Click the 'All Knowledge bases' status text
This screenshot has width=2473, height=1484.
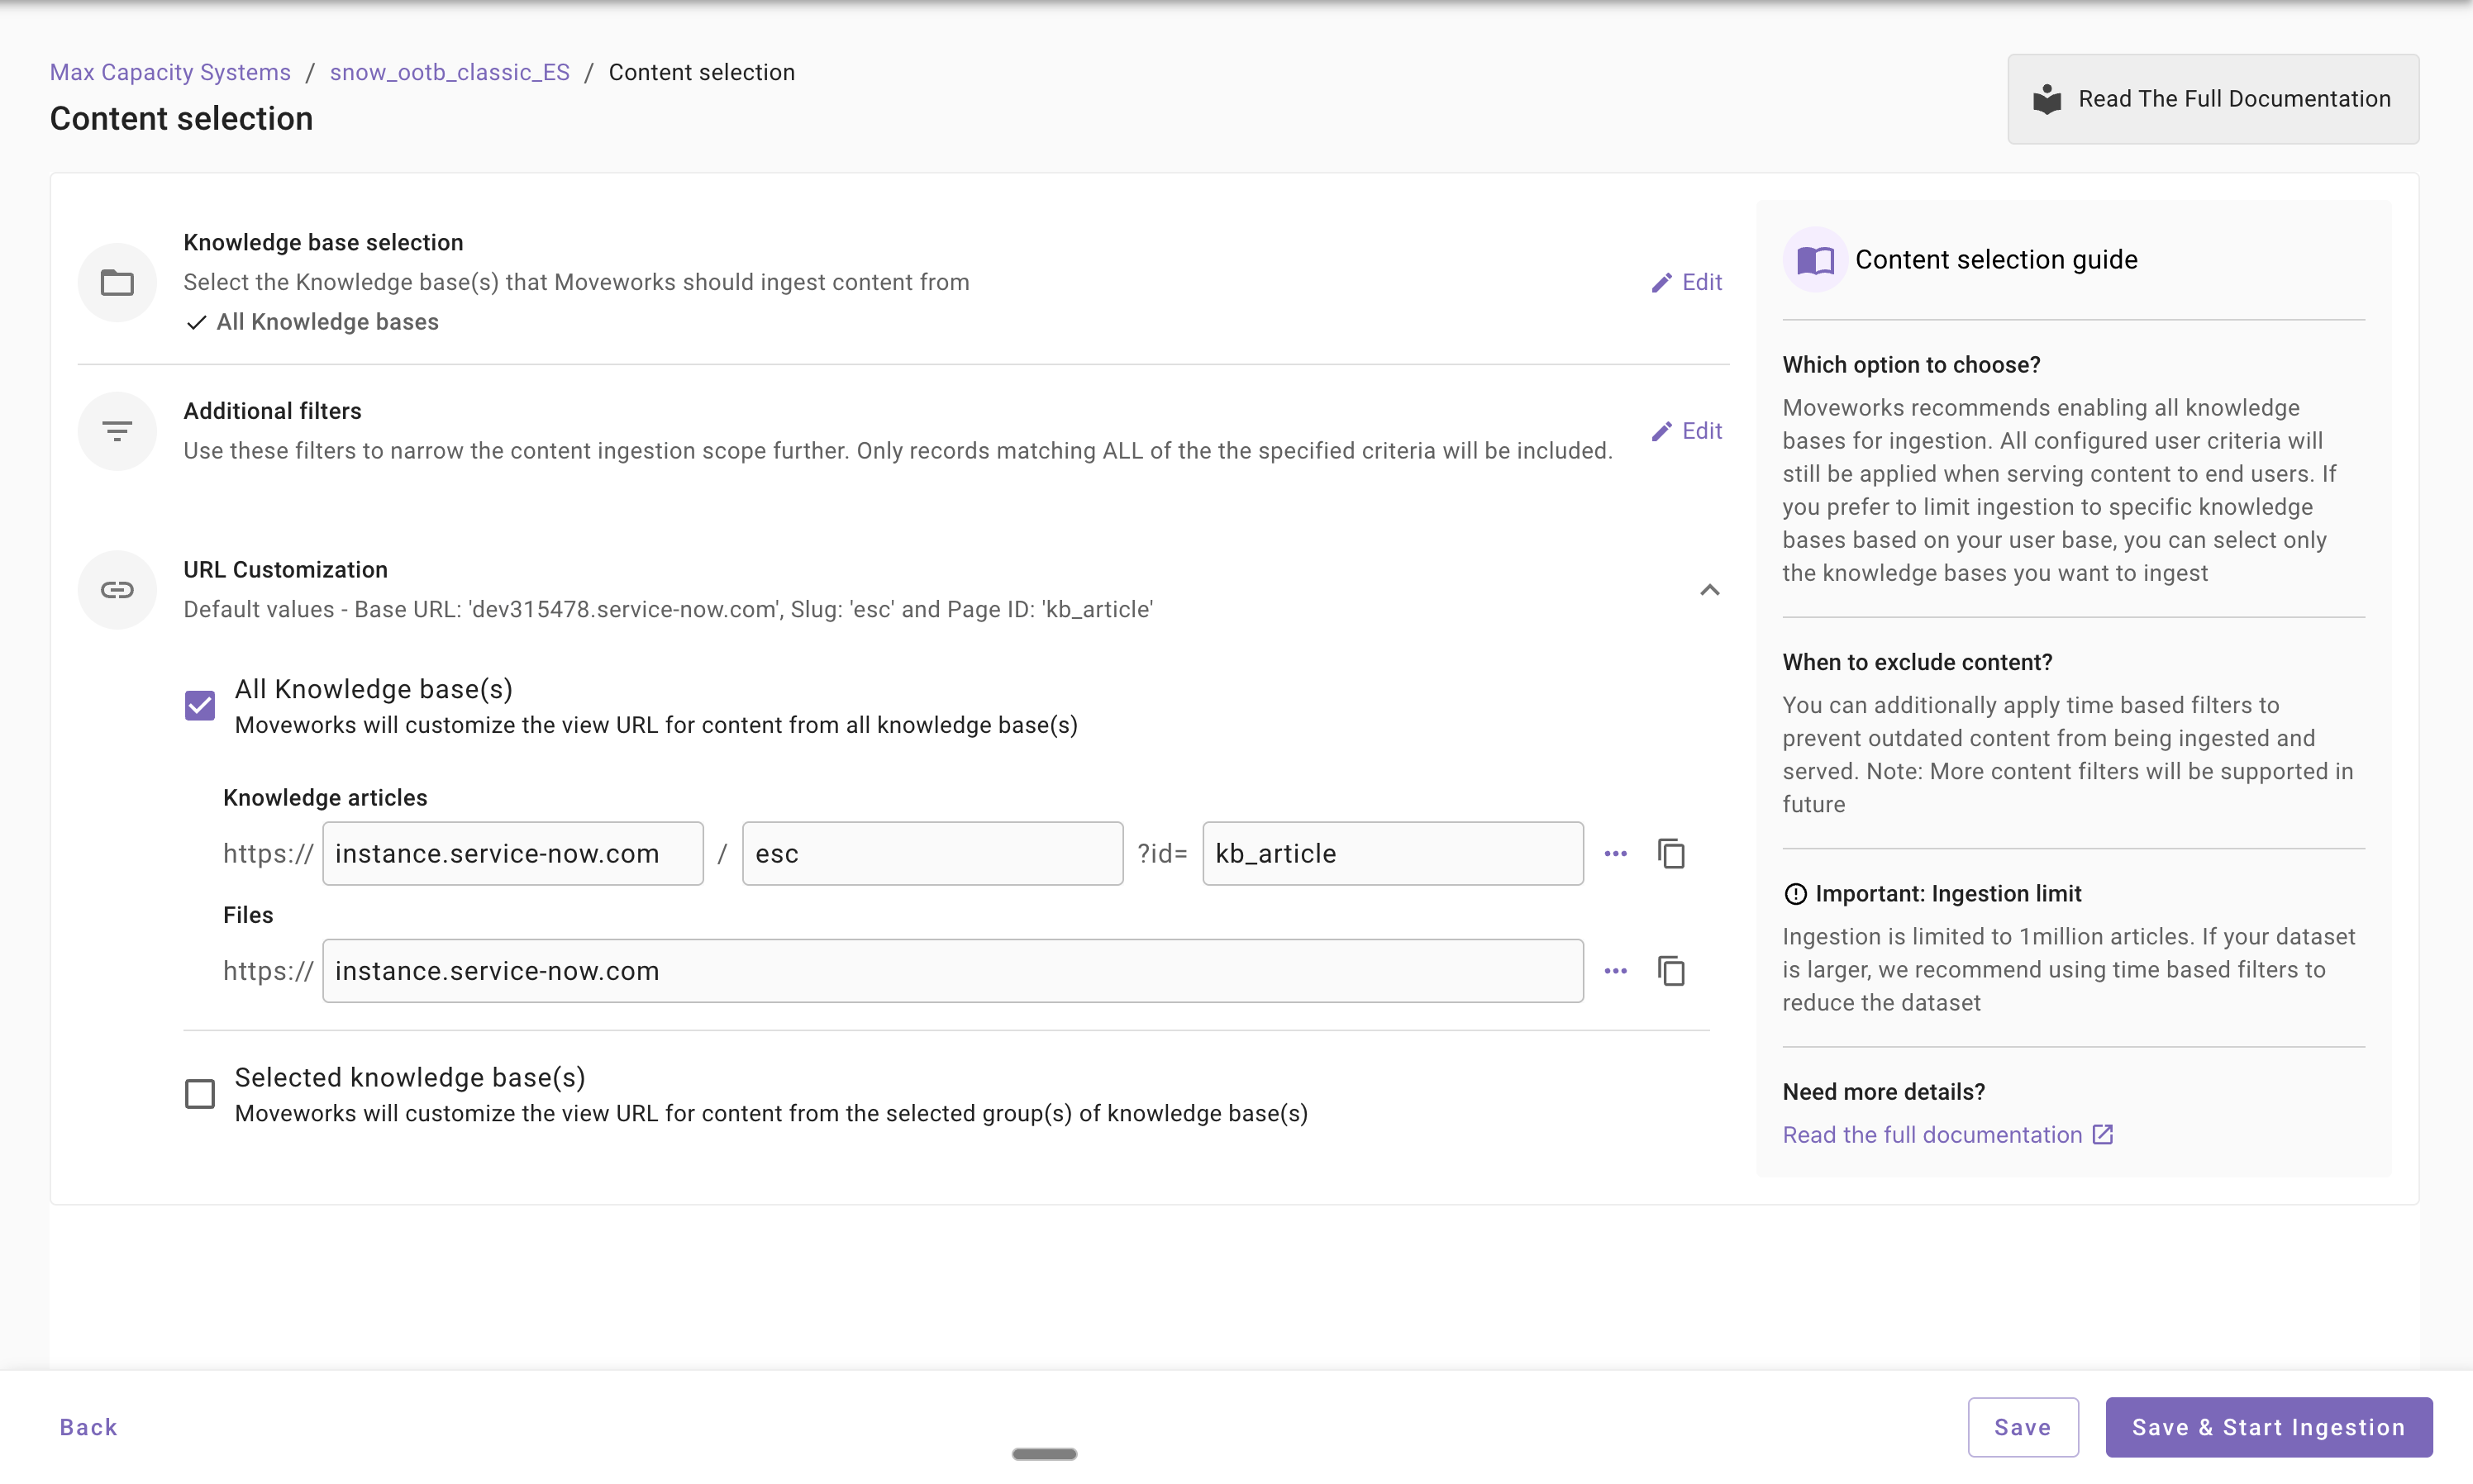(x=327, y=322)
